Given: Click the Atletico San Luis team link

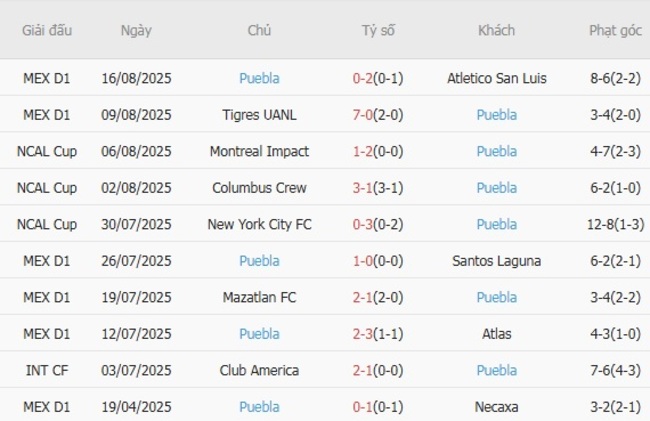Looking at the screenshot, I should click(x=496, y=78).
